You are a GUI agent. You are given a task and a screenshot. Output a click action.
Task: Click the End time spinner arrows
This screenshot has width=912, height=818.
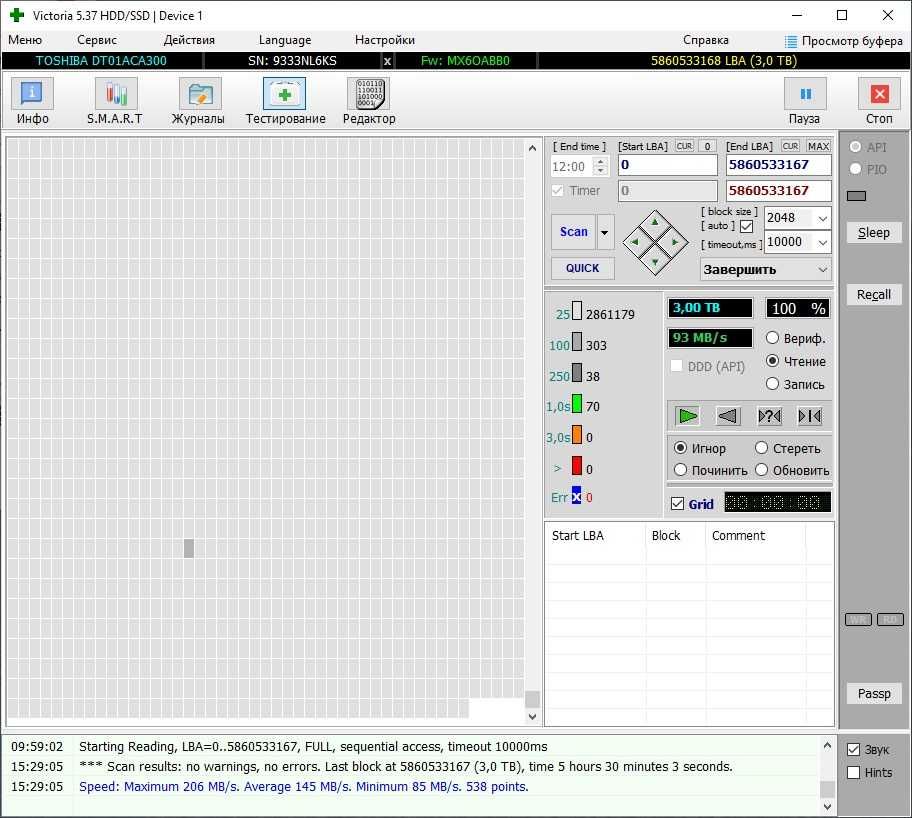[600, 166]
